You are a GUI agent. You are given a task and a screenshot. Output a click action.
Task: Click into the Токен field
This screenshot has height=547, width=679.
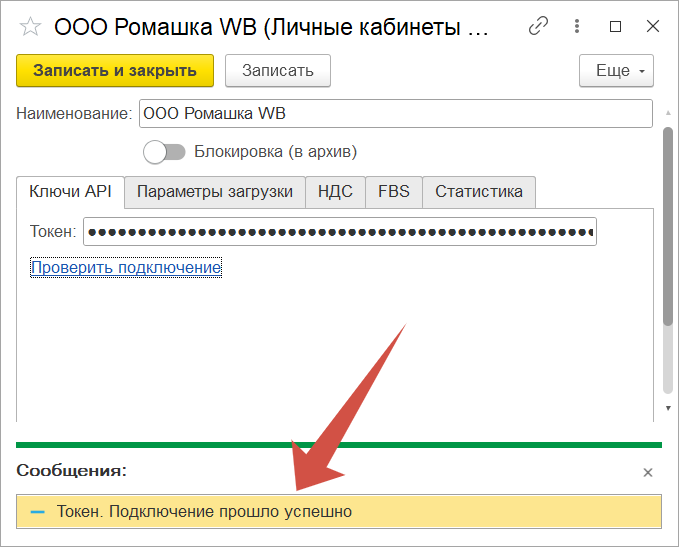[339, 232]
